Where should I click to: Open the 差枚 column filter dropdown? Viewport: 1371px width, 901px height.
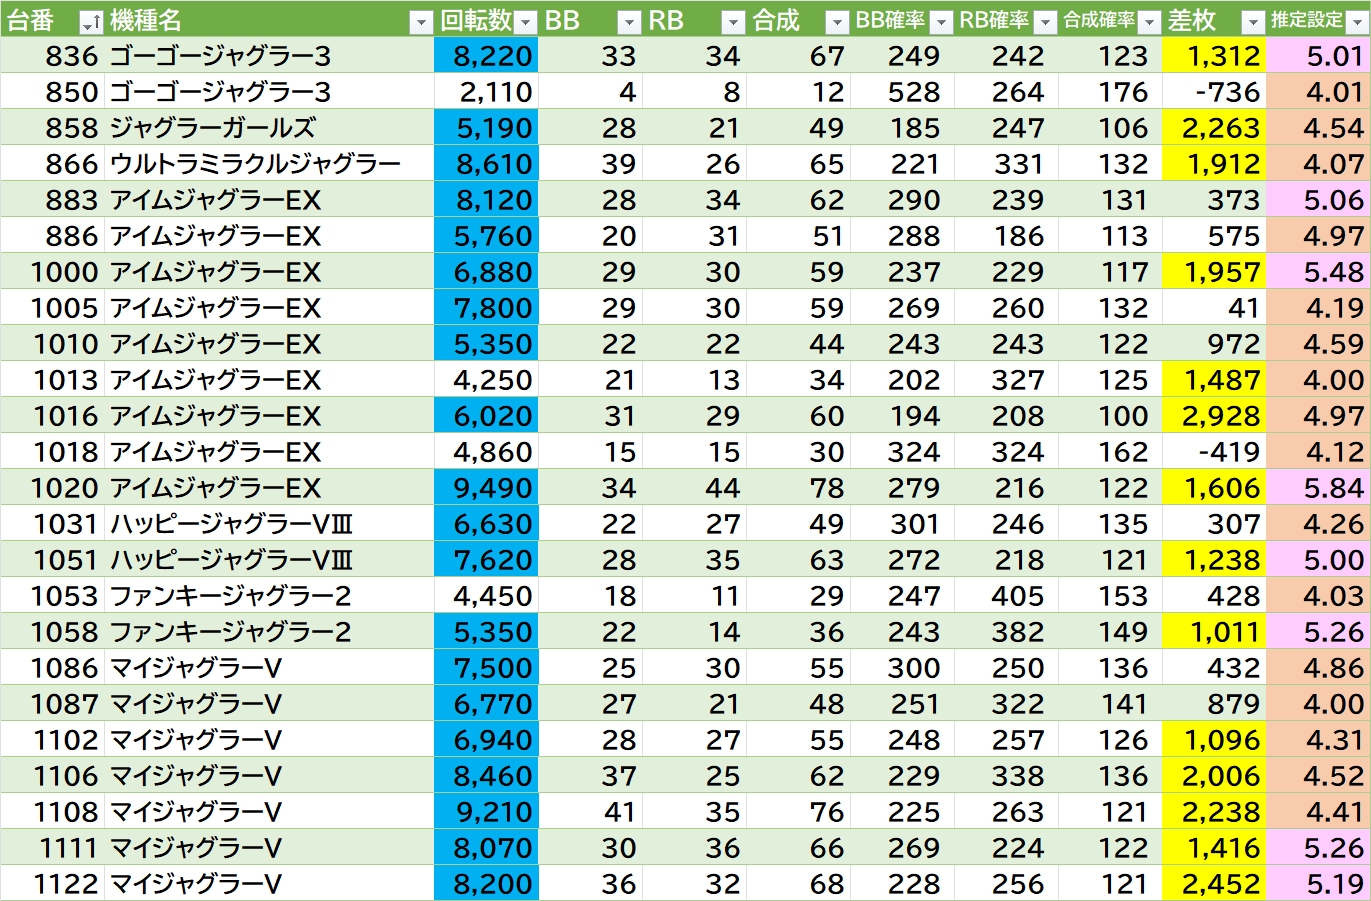[1253, 22]
